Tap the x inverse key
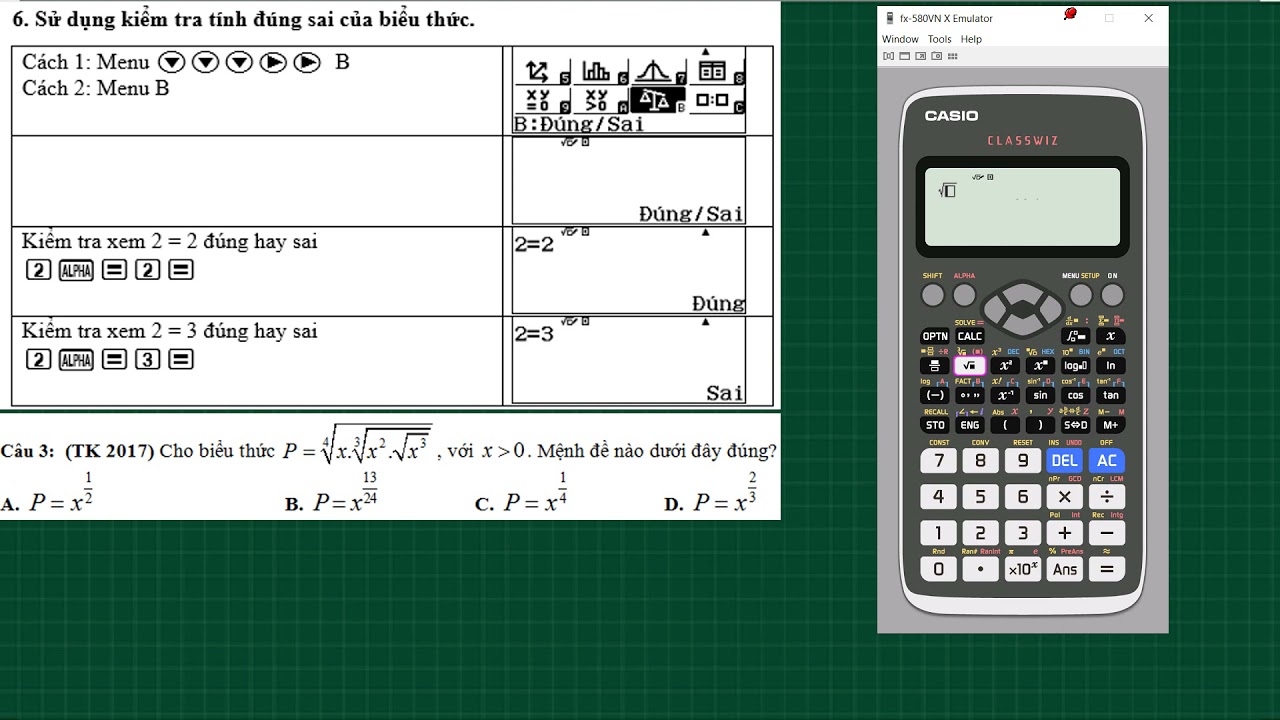The width and height of the screenshot is (1280, 720). tap(1005, 395)
